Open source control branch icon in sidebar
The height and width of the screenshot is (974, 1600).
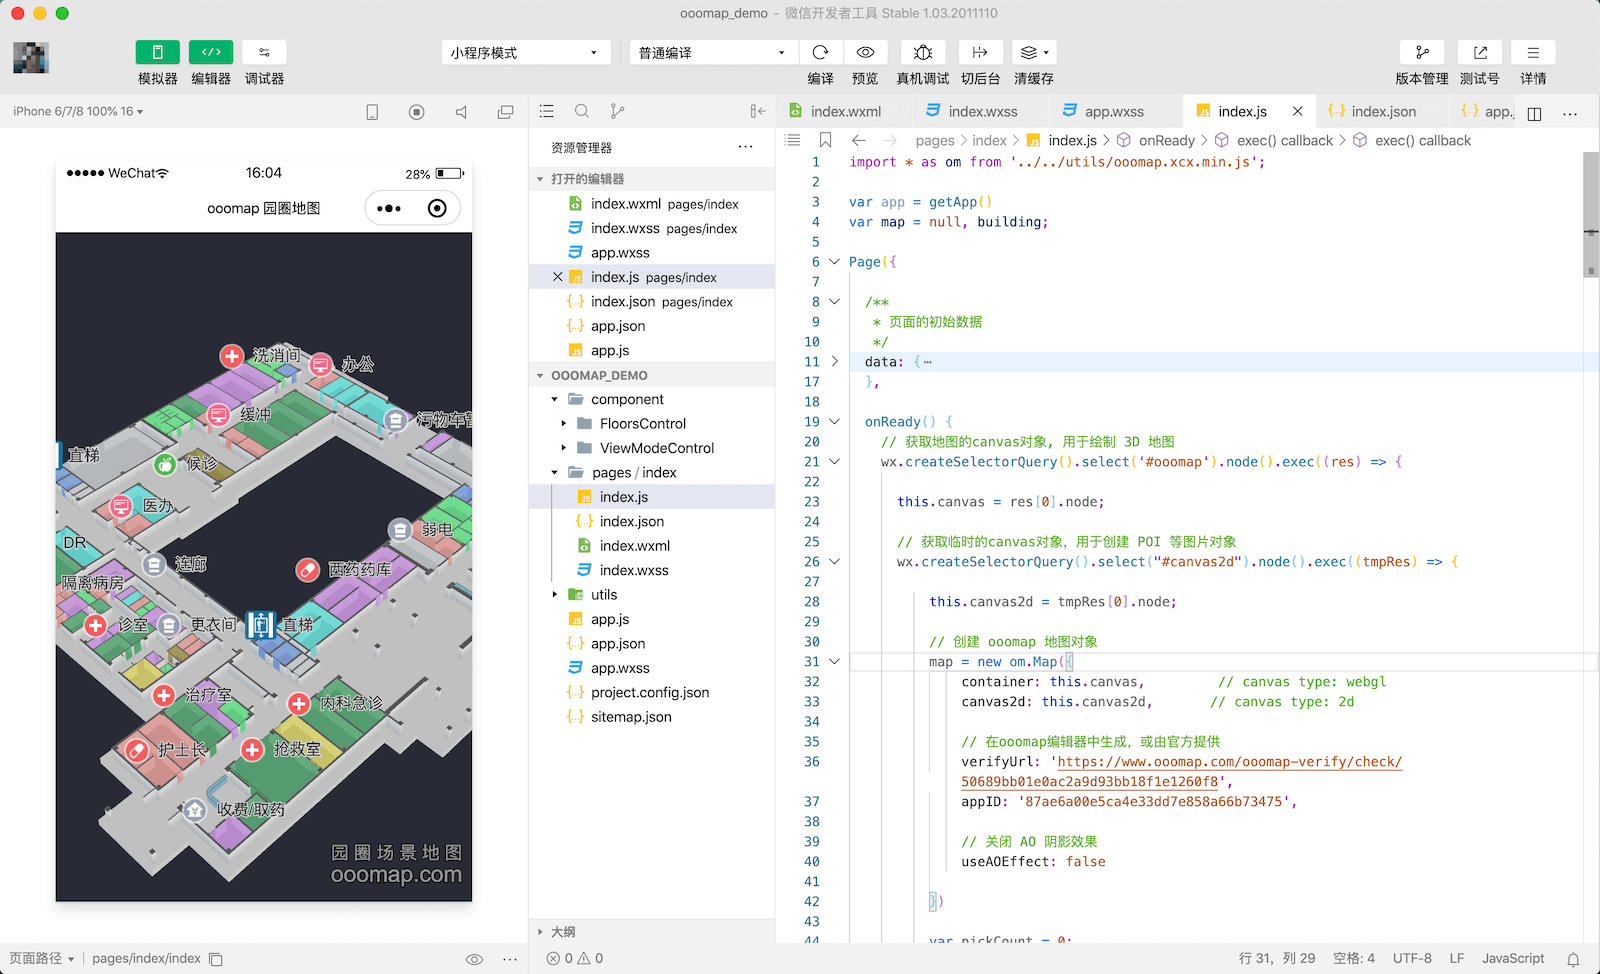617,111
